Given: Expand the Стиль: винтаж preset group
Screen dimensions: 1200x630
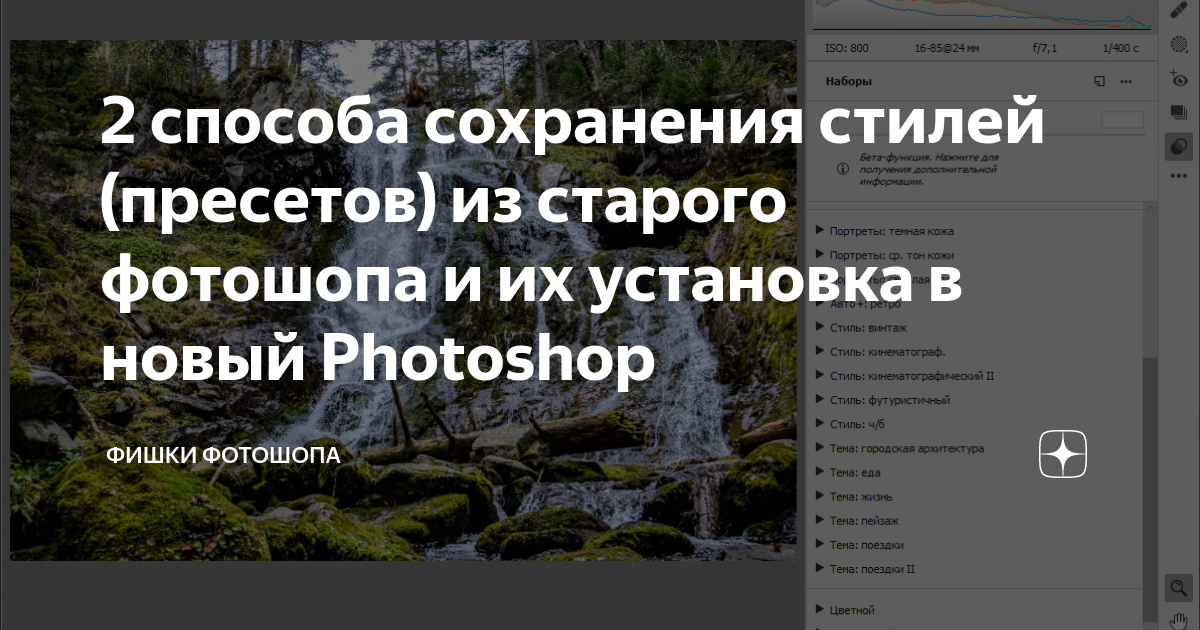Looking at the screenshot, I should tap(821, 327).
